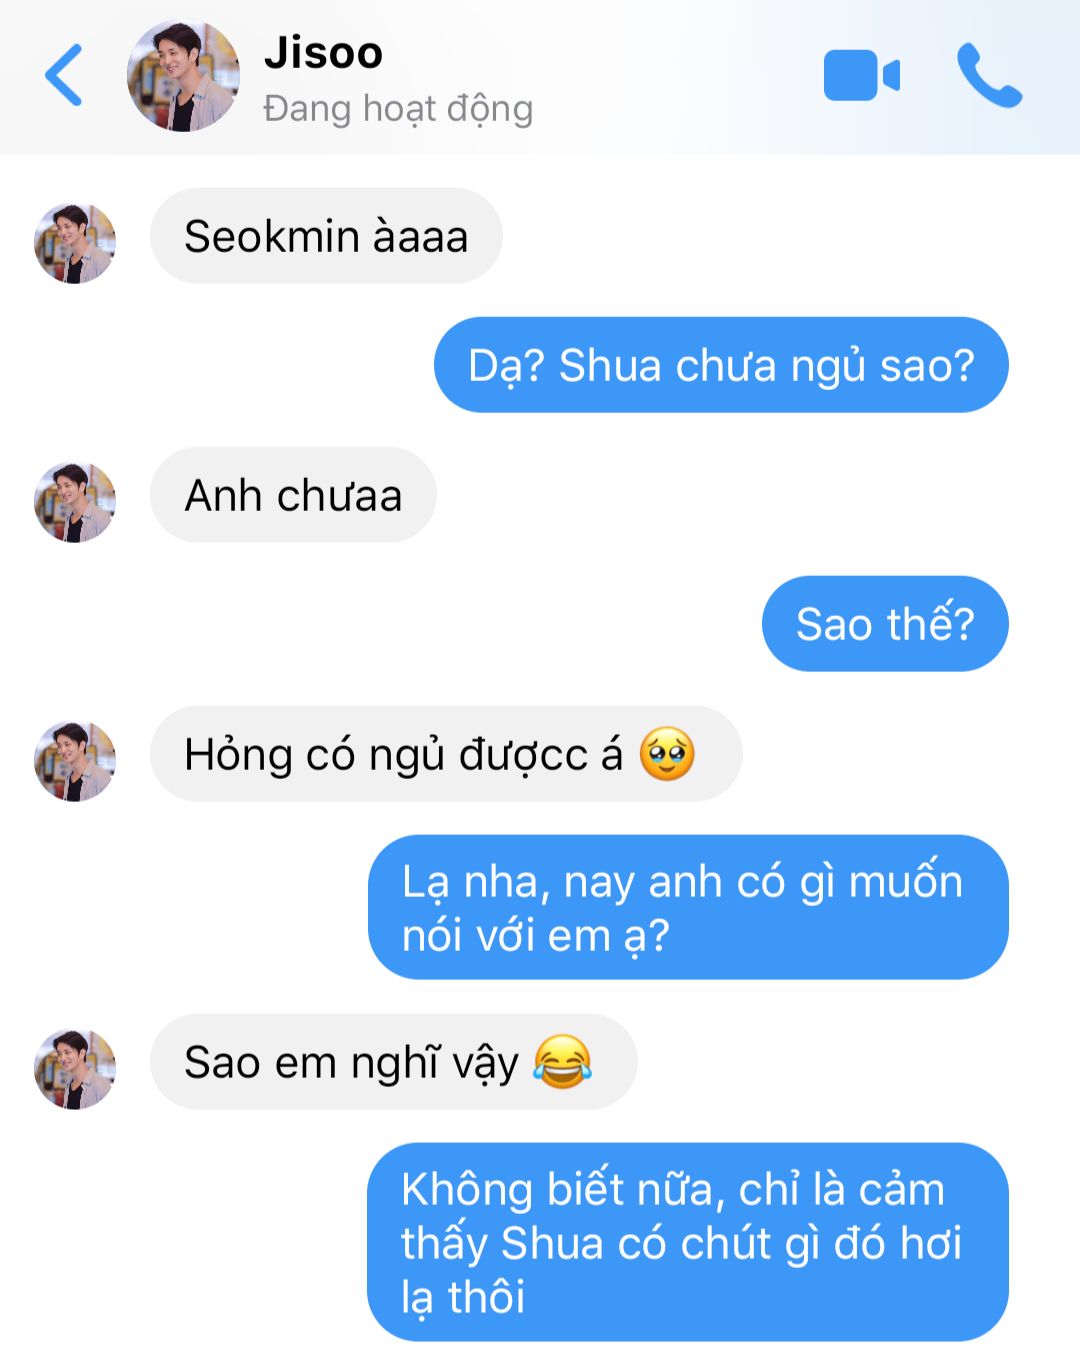Start a voice call with Jisoo
Image resolution: width=1080 pixels, height=1357 pixels.
tap(989, 75)
